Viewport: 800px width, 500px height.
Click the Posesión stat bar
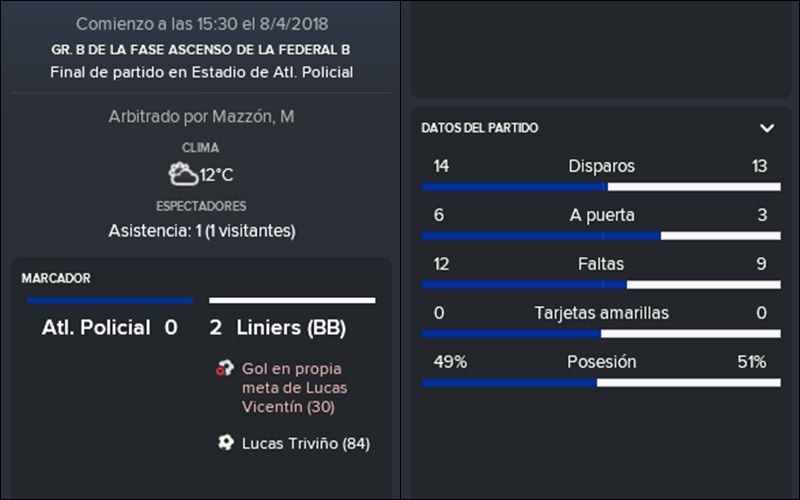601,383
